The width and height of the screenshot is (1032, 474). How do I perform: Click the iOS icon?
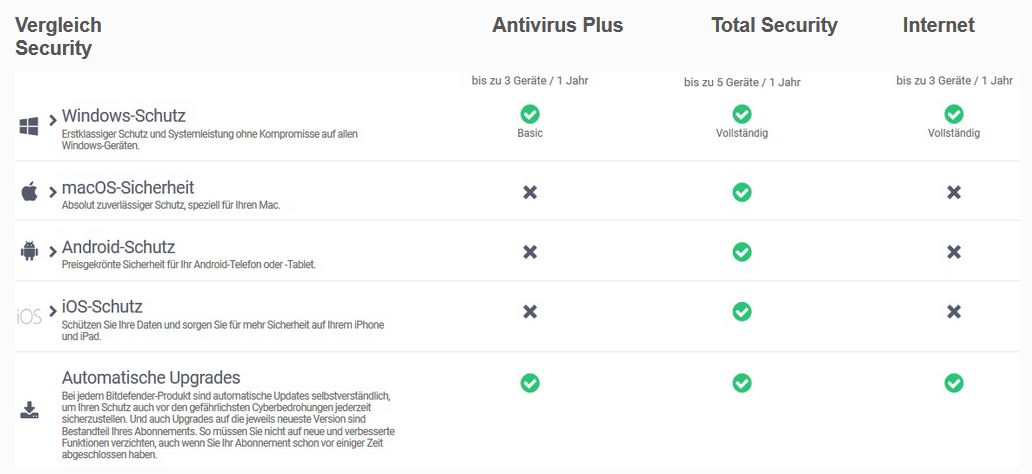[x=28, y=317]
